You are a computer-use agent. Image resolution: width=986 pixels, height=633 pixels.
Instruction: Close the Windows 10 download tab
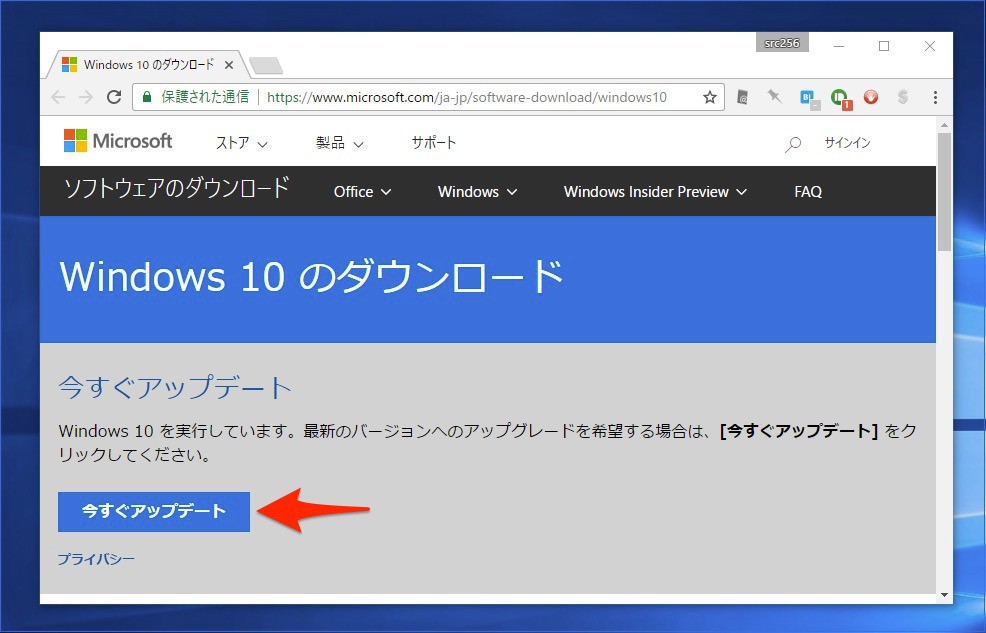coord(229,65)
